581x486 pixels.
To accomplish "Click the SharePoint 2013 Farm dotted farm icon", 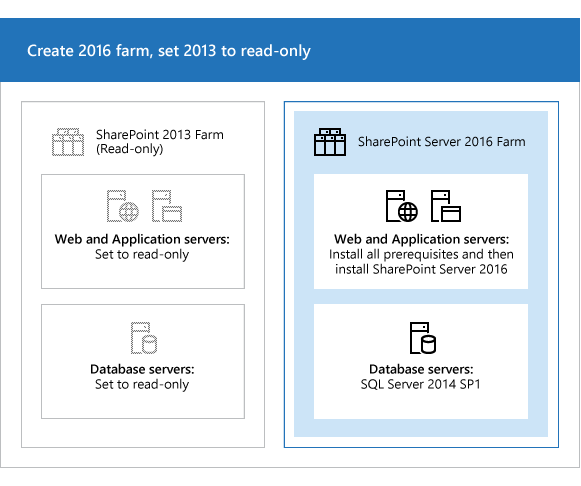I will point(68,142).
